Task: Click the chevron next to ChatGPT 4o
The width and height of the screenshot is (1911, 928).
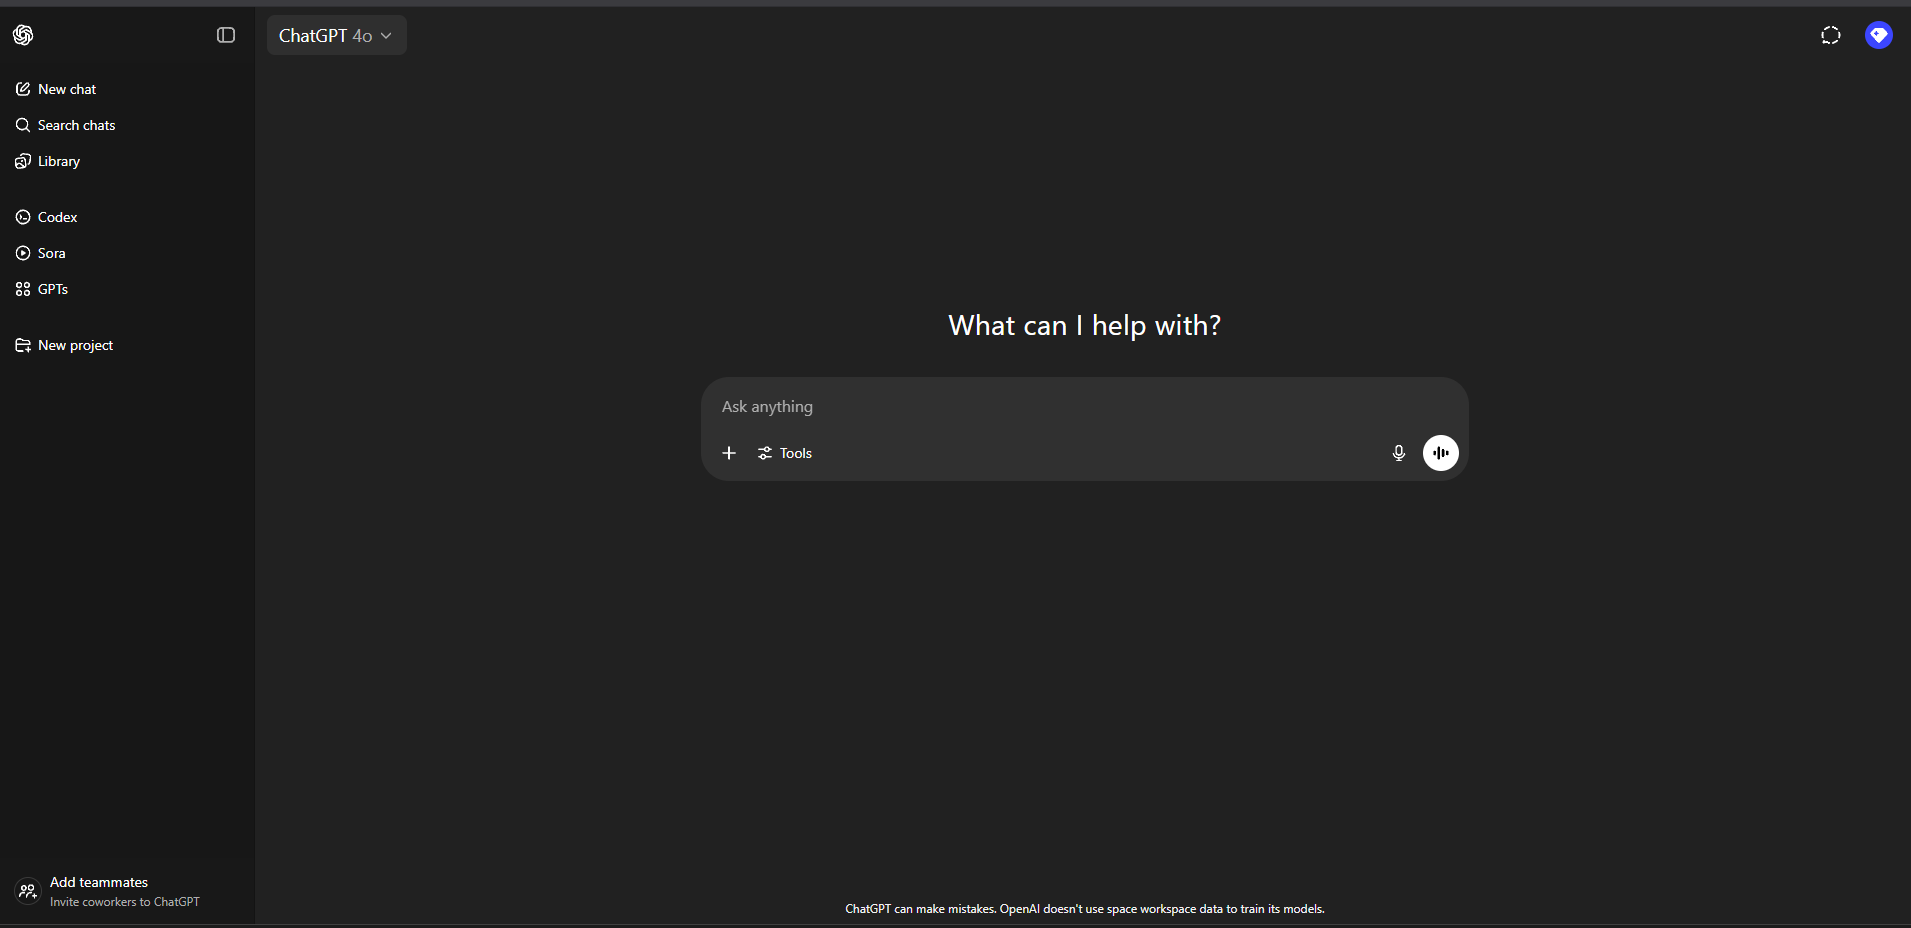Action: [386, 36]
